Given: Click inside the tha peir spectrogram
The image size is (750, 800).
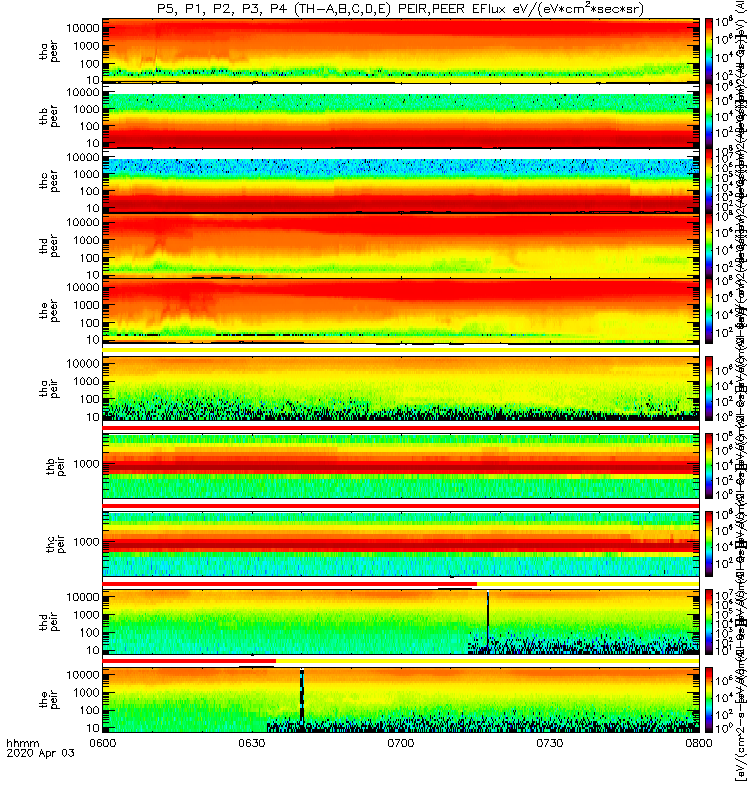Looking at the screenshot, I should 401,388.
